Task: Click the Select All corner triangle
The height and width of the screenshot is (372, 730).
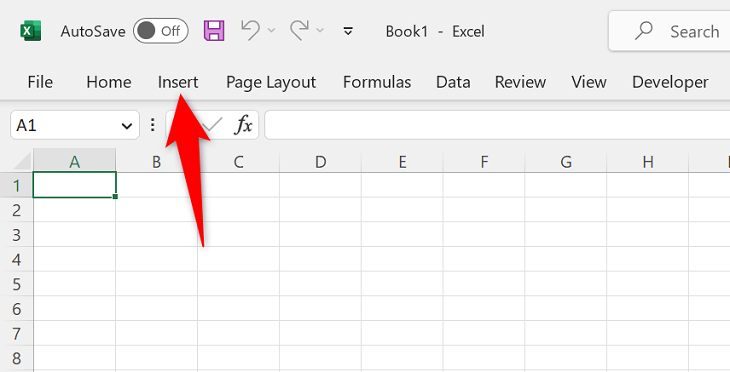Action: (x=21, y=161)
